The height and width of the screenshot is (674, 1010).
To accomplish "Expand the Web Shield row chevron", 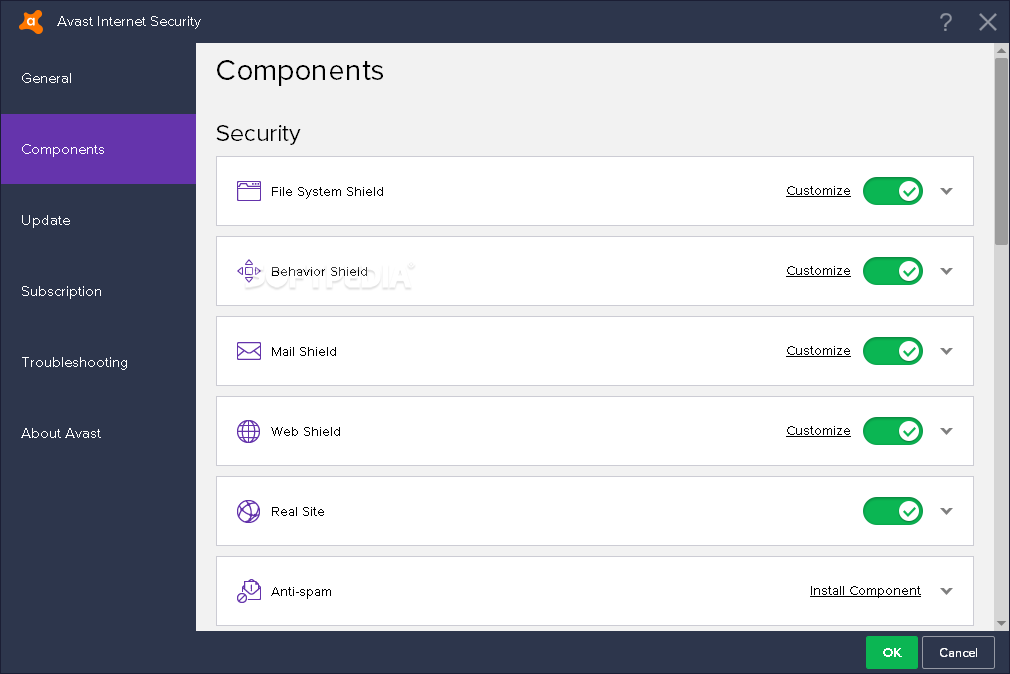I will 947,431.
